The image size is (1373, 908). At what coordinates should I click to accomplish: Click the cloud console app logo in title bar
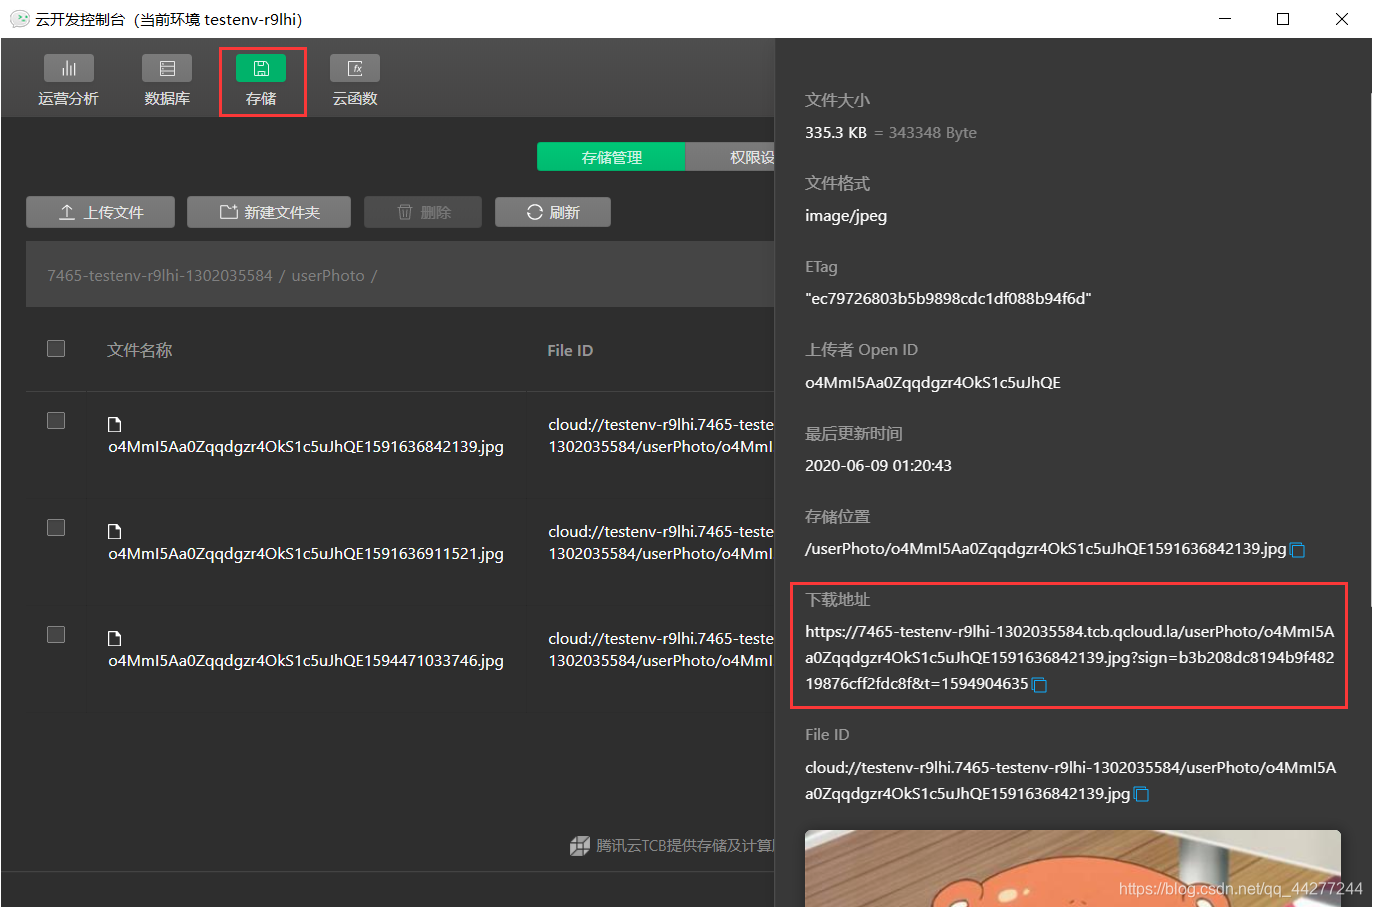[x=19, y=19]
